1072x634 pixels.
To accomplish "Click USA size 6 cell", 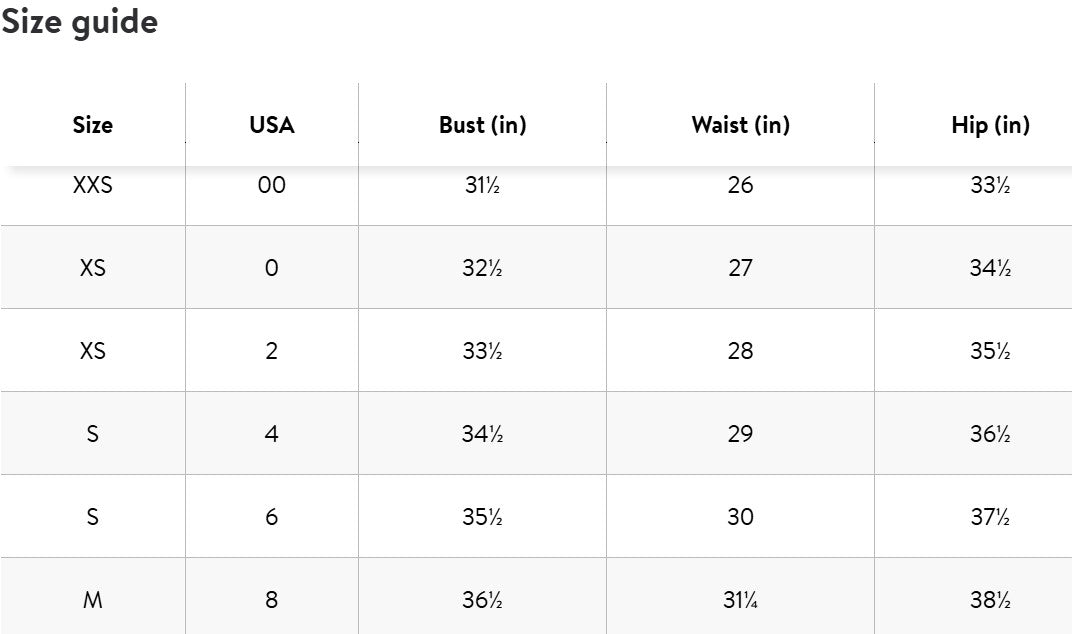I will (272, 517).
